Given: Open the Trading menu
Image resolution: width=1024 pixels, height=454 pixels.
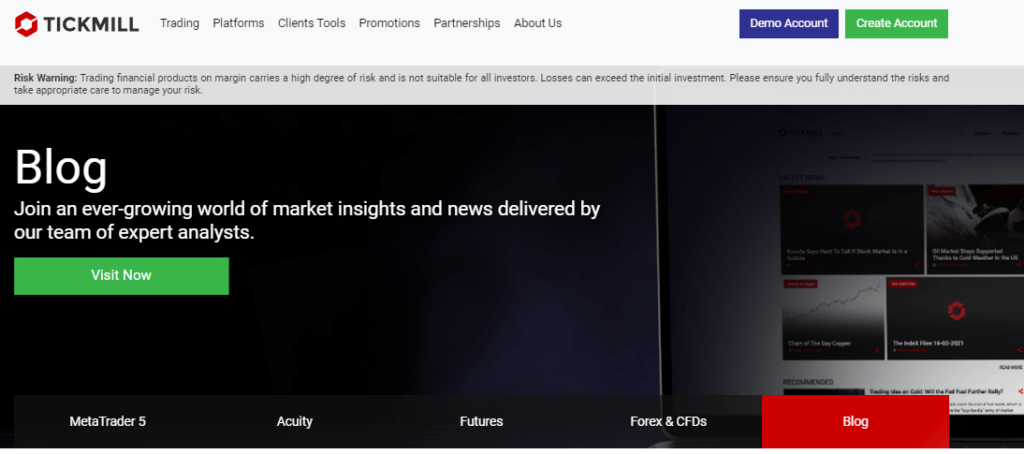Looking at the screenshot, I should [x=180, y=23].
